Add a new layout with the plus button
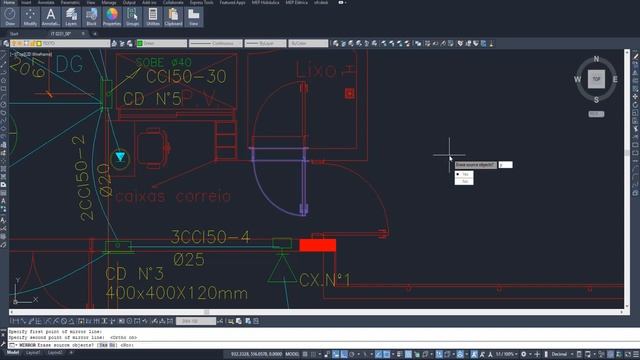This screenshot has width=640, height=360. (x=71, y=353)
